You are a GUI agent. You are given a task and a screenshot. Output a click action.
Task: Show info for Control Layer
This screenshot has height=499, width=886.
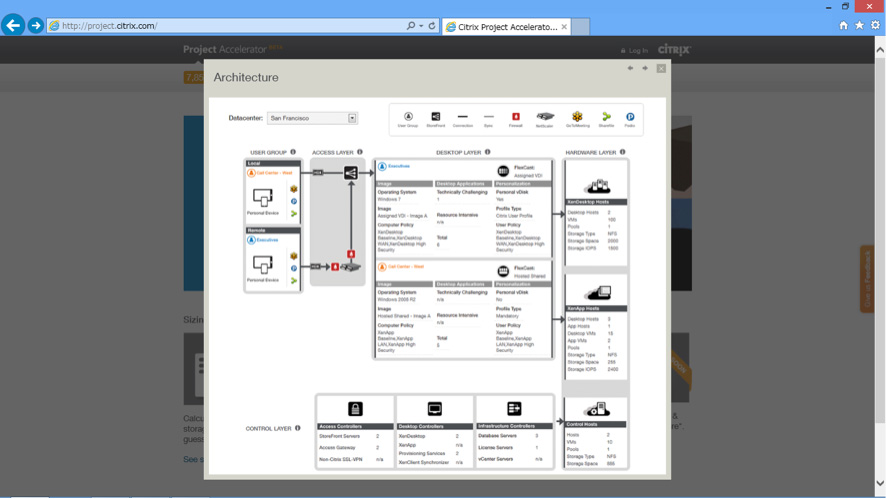tap(298, 428)
